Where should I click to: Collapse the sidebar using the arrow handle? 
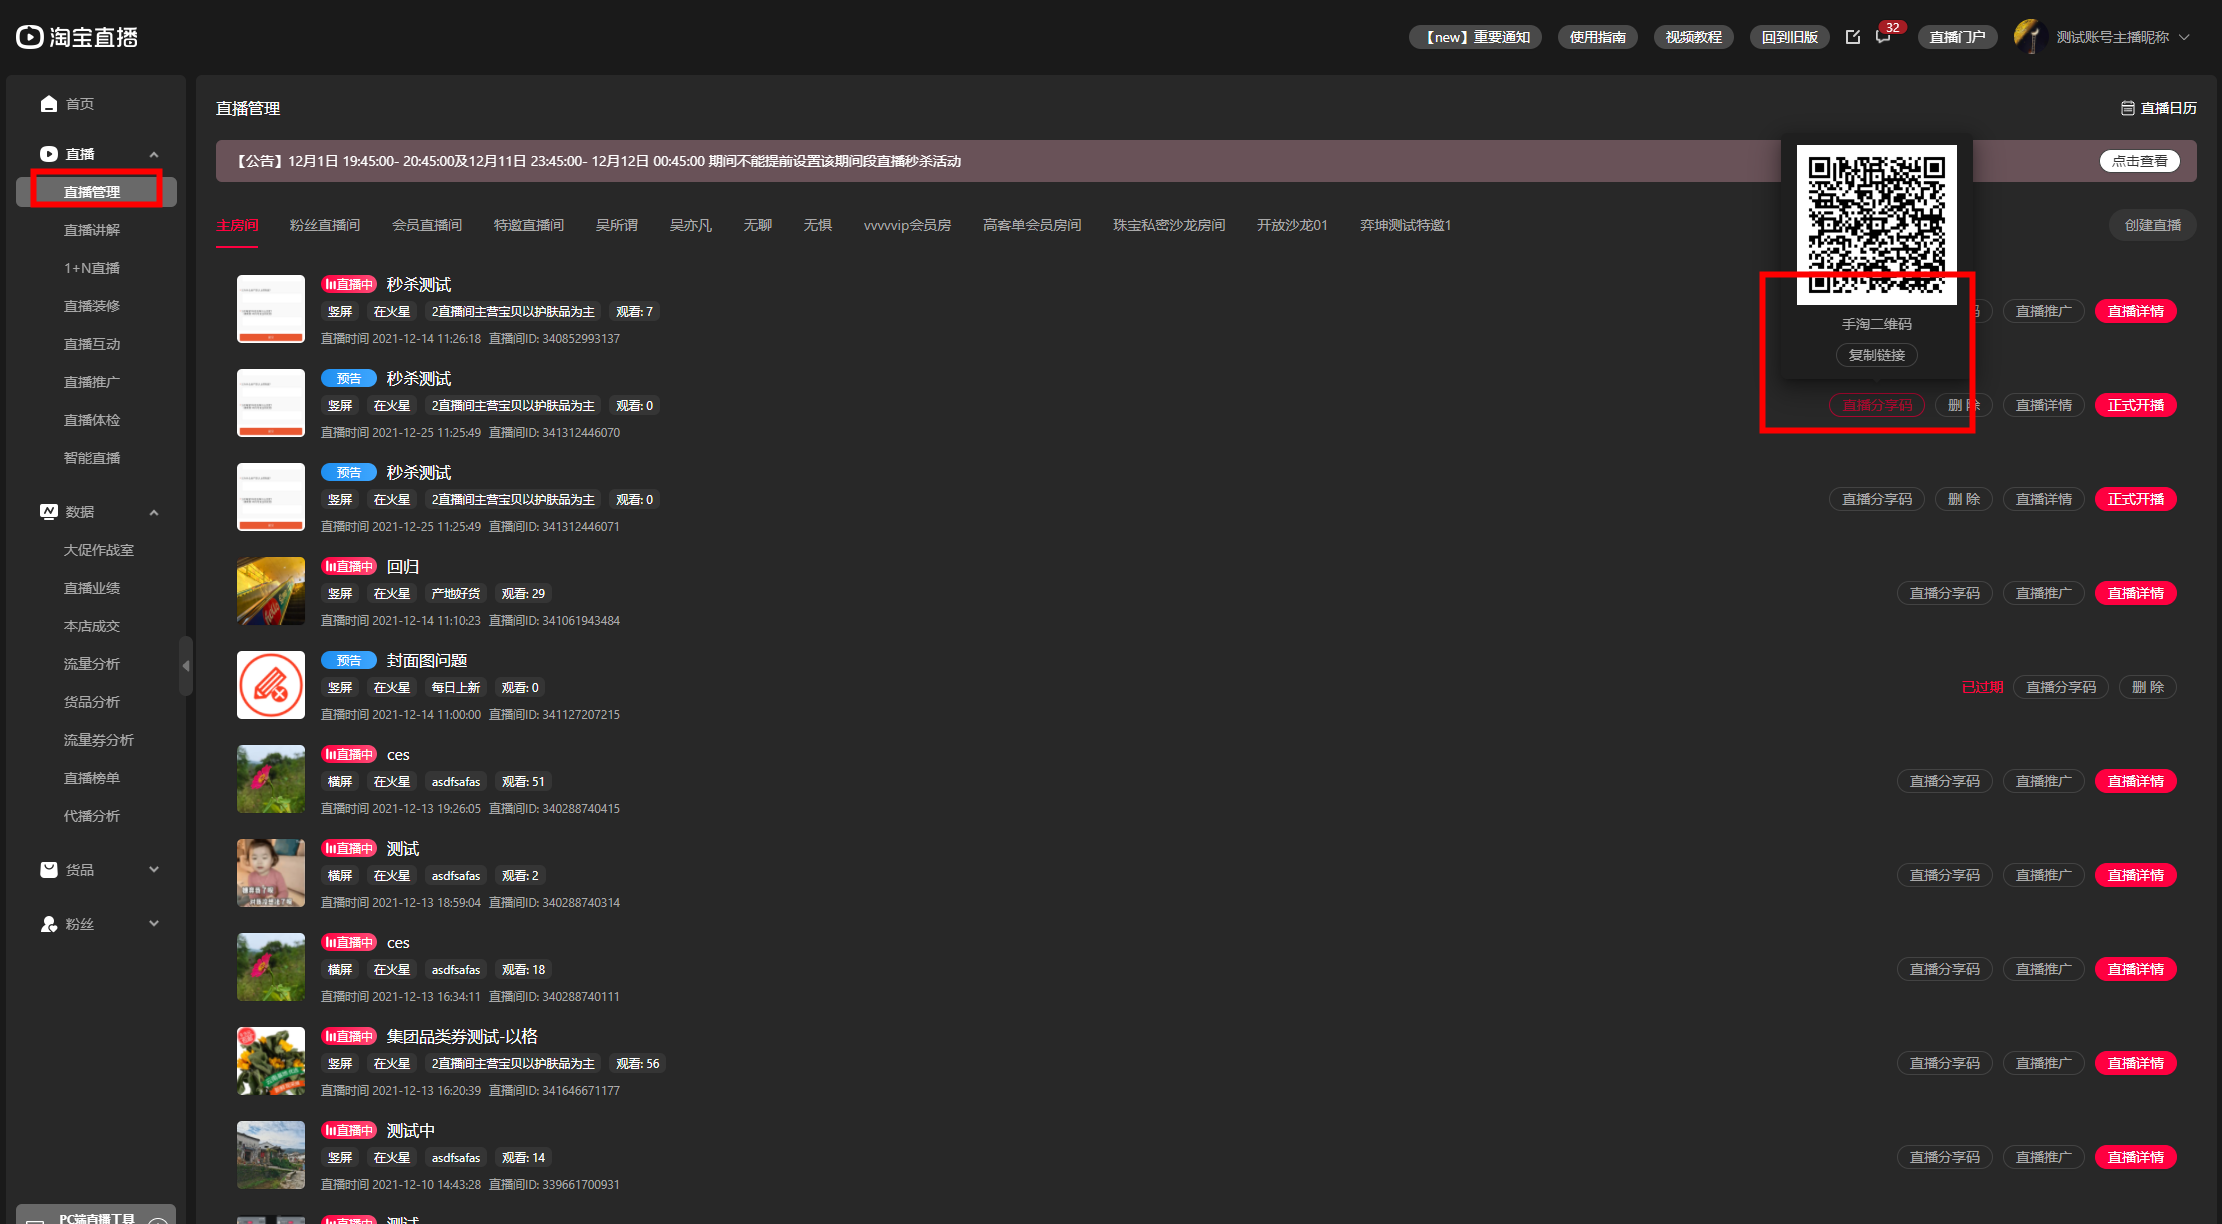point(186,665)
